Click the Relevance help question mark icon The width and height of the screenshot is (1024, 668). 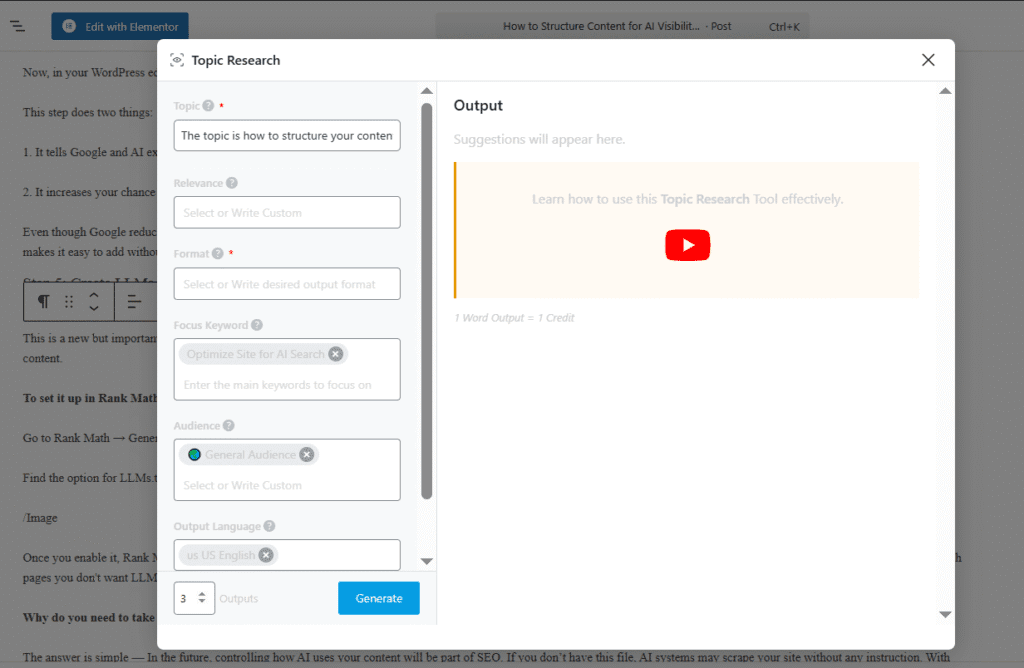pos(232,183)
